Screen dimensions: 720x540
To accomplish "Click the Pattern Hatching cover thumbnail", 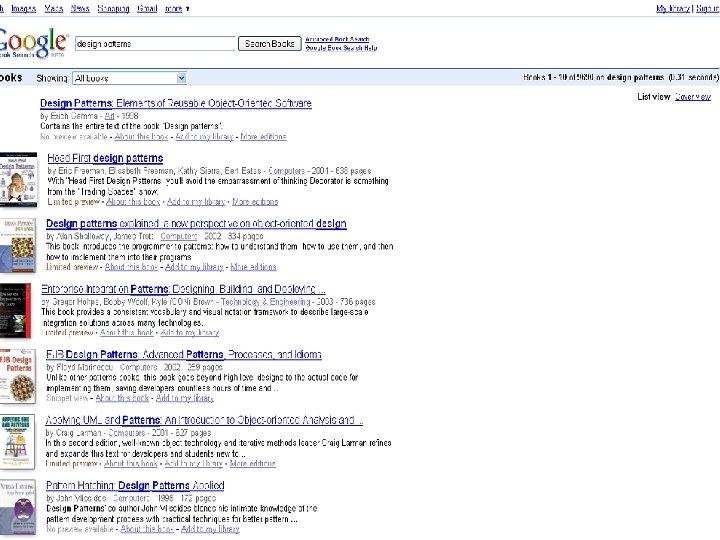I will [x=17, y=507].
